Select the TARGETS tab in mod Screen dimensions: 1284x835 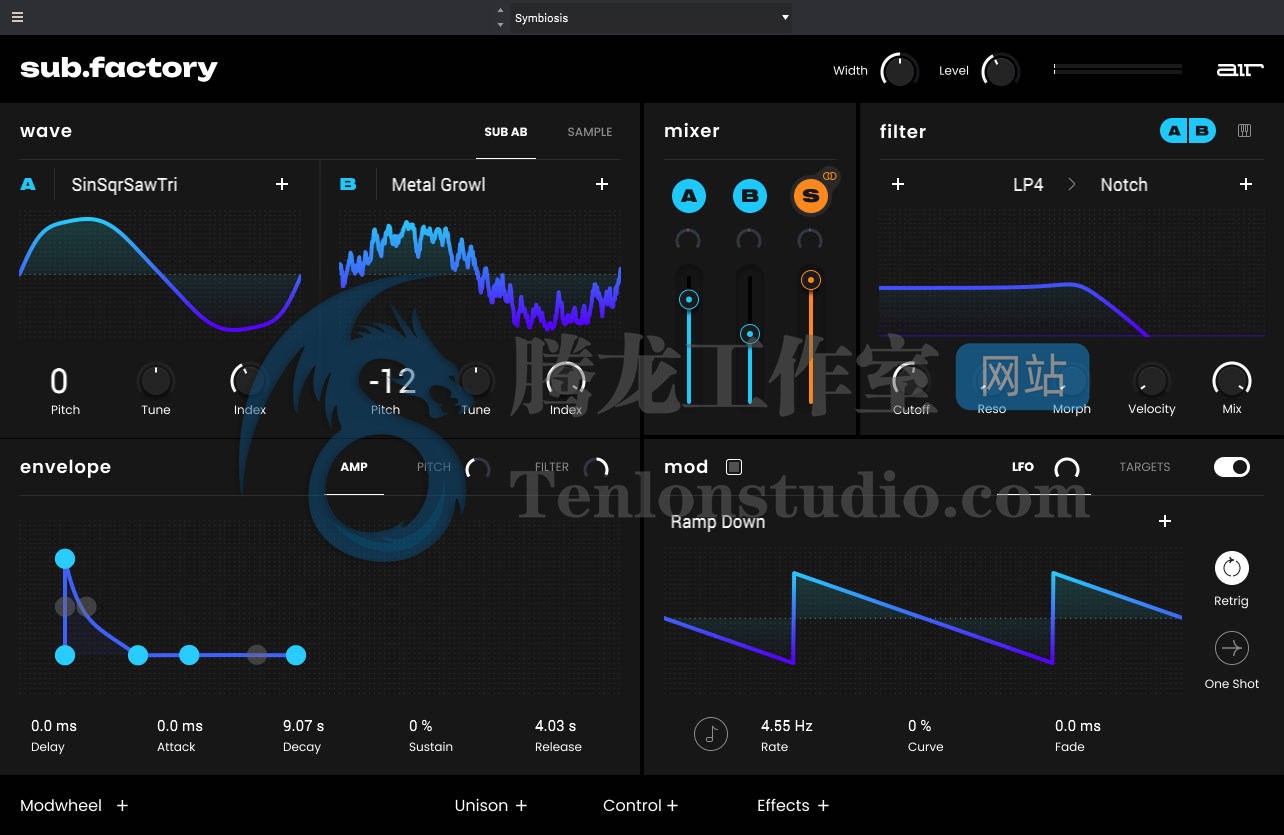1144,467
